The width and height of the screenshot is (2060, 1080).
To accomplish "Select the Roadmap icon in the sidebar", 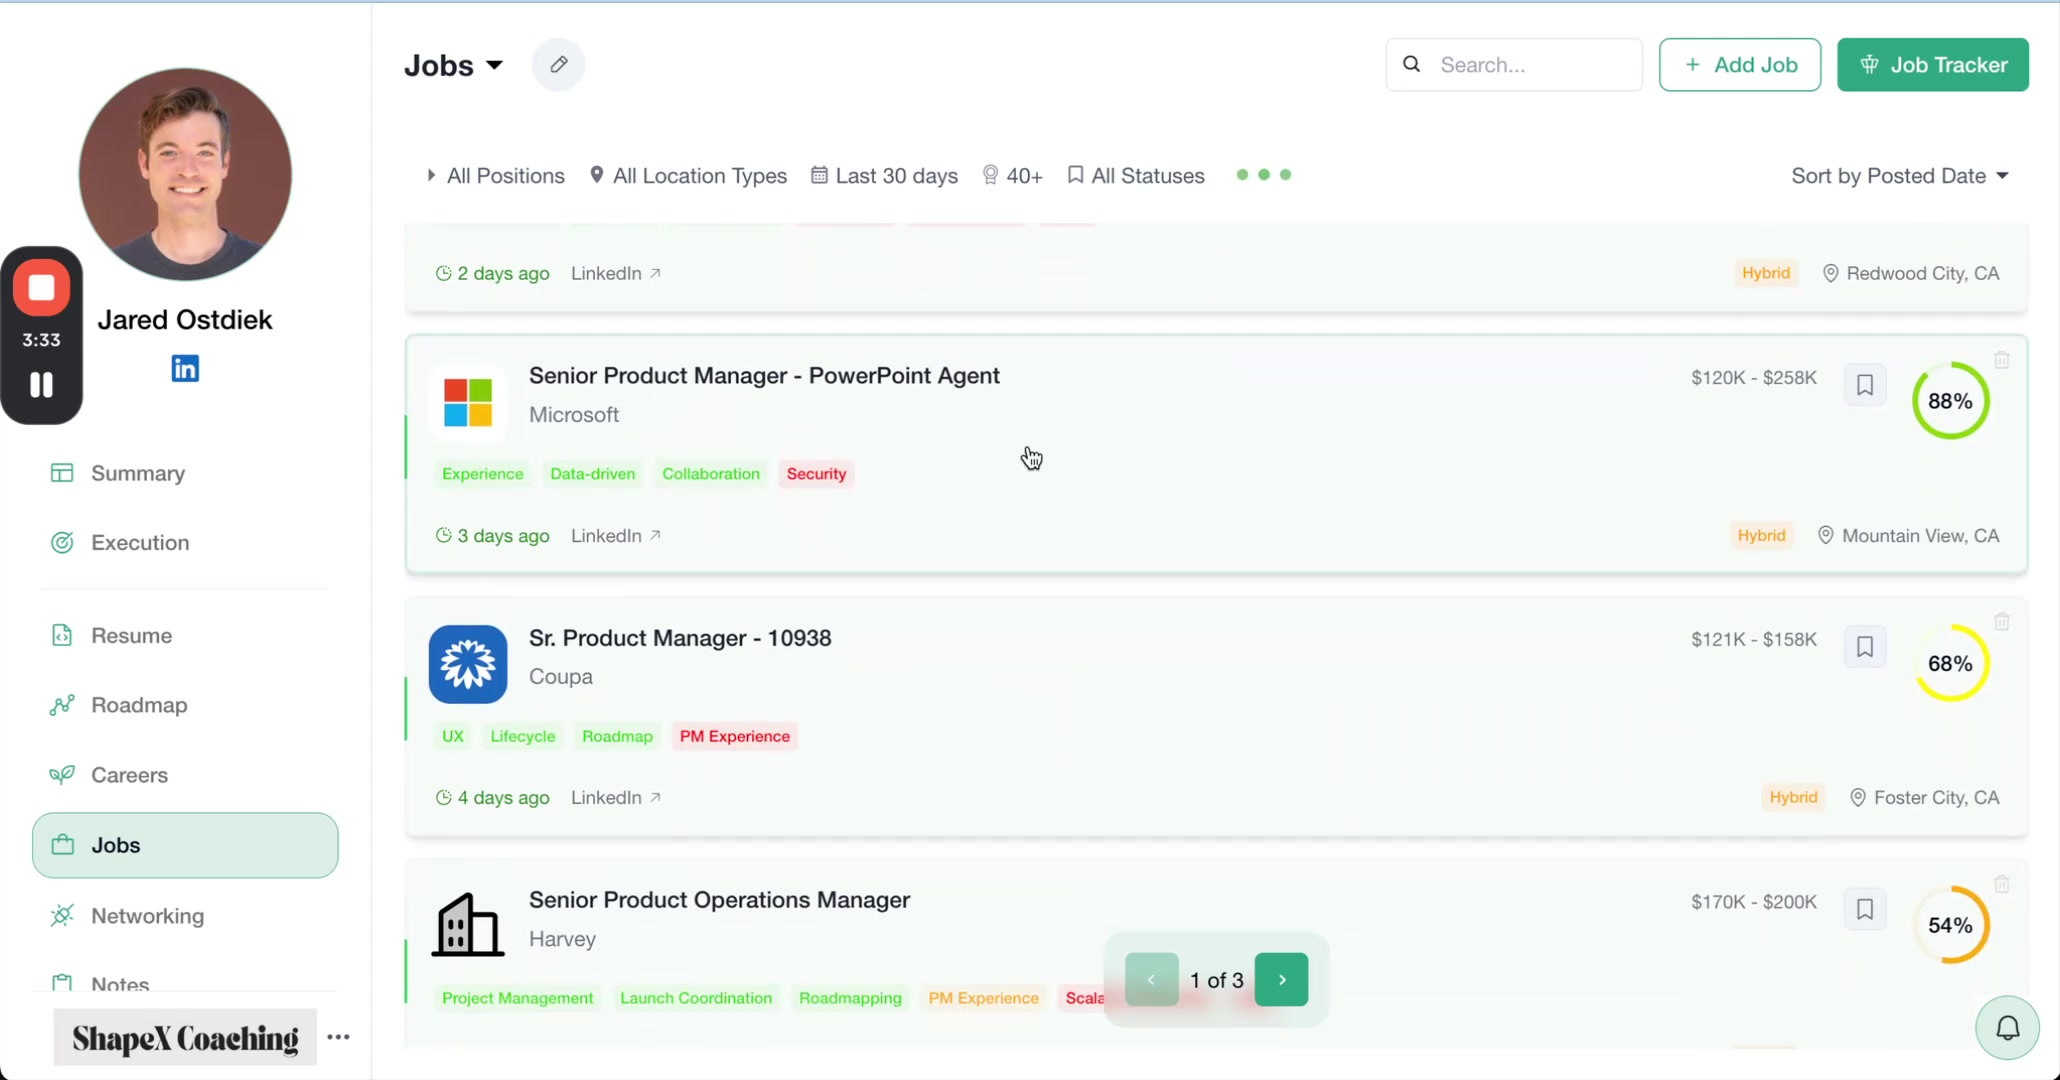I will tap(62, 705).
